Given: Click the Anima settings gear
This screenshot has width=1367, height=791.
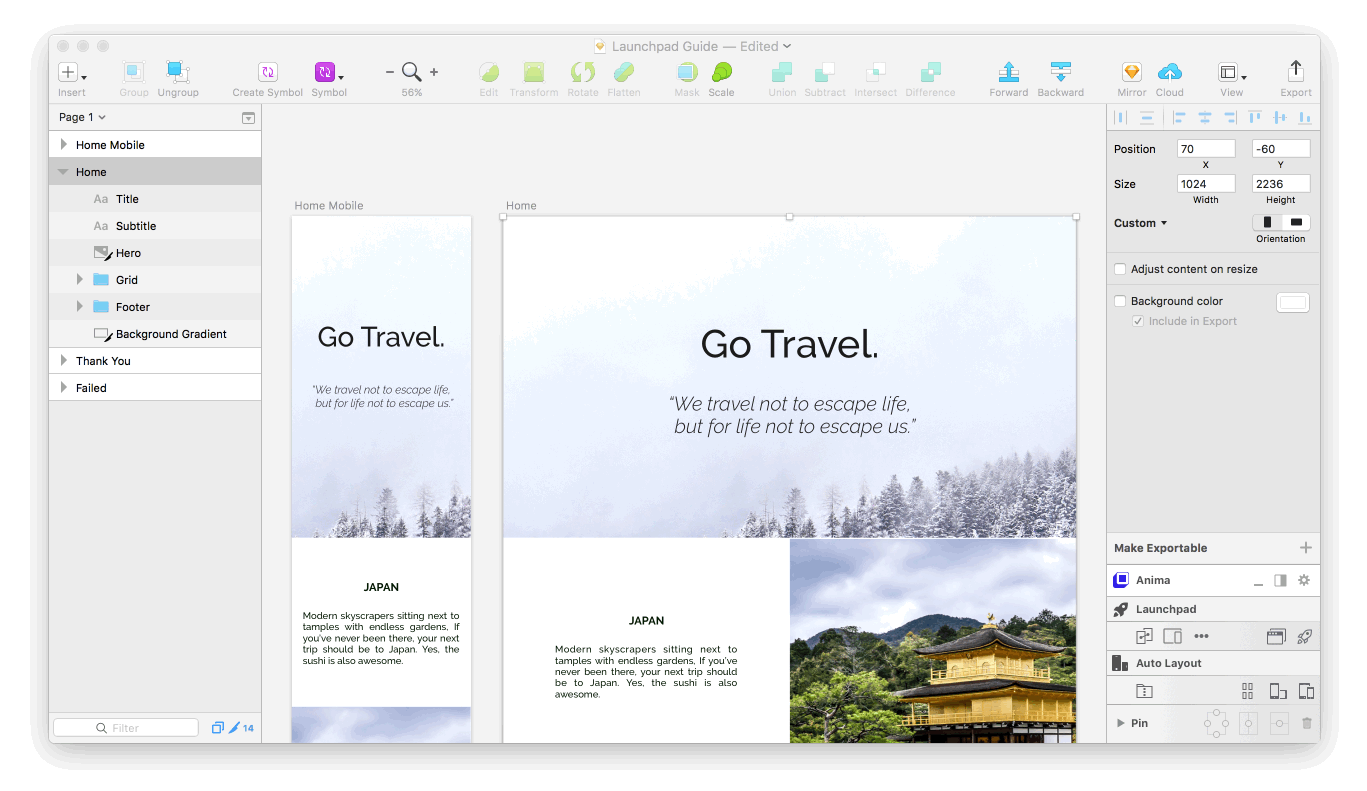Looking at the screenshot, I should [x=1303, y=580].
